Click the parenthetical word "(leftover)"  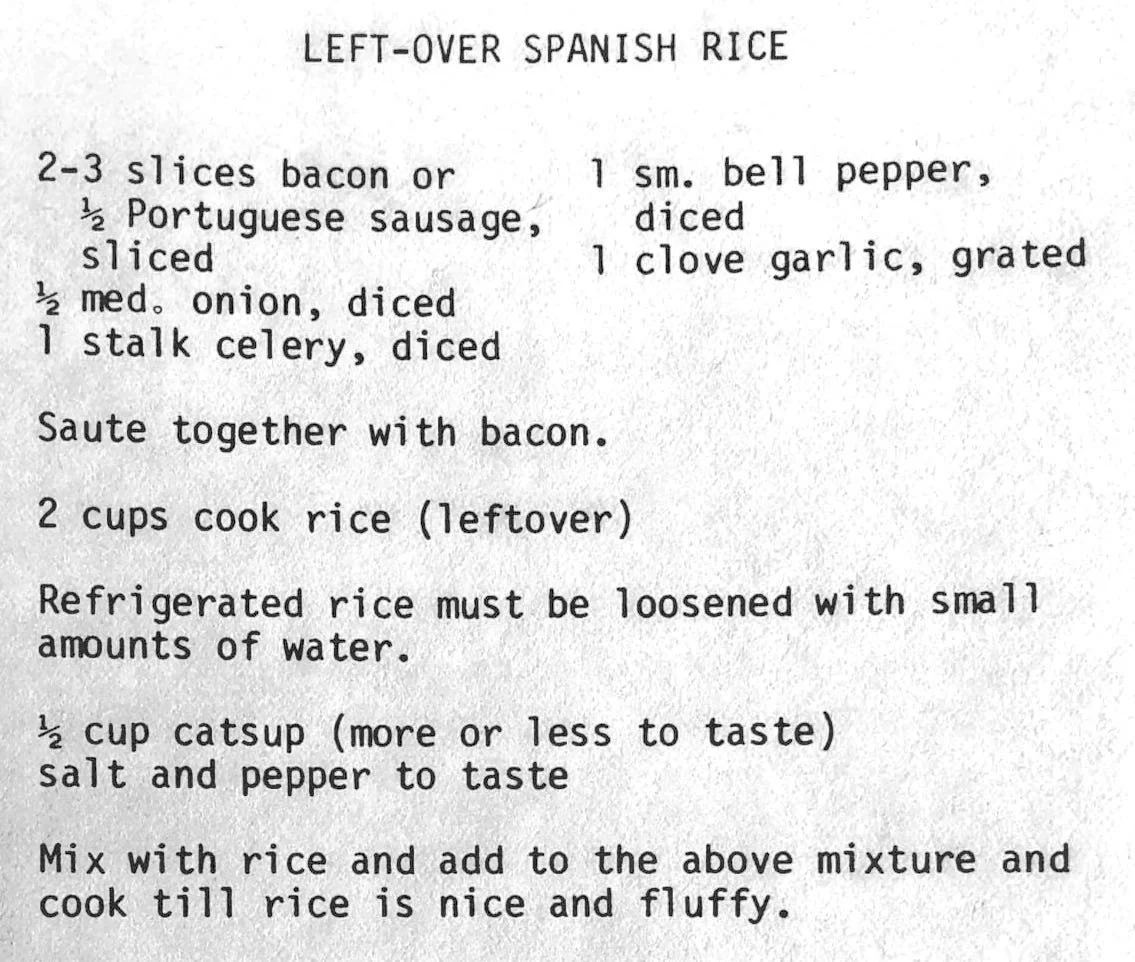coord(524,519)
